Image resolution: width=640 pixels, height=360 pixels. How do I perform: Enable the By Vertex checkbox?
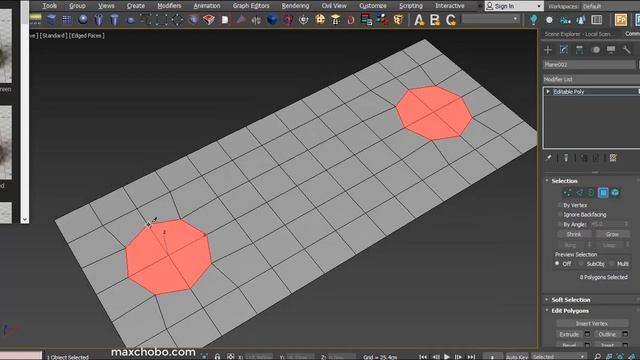(x=560, y=205)
